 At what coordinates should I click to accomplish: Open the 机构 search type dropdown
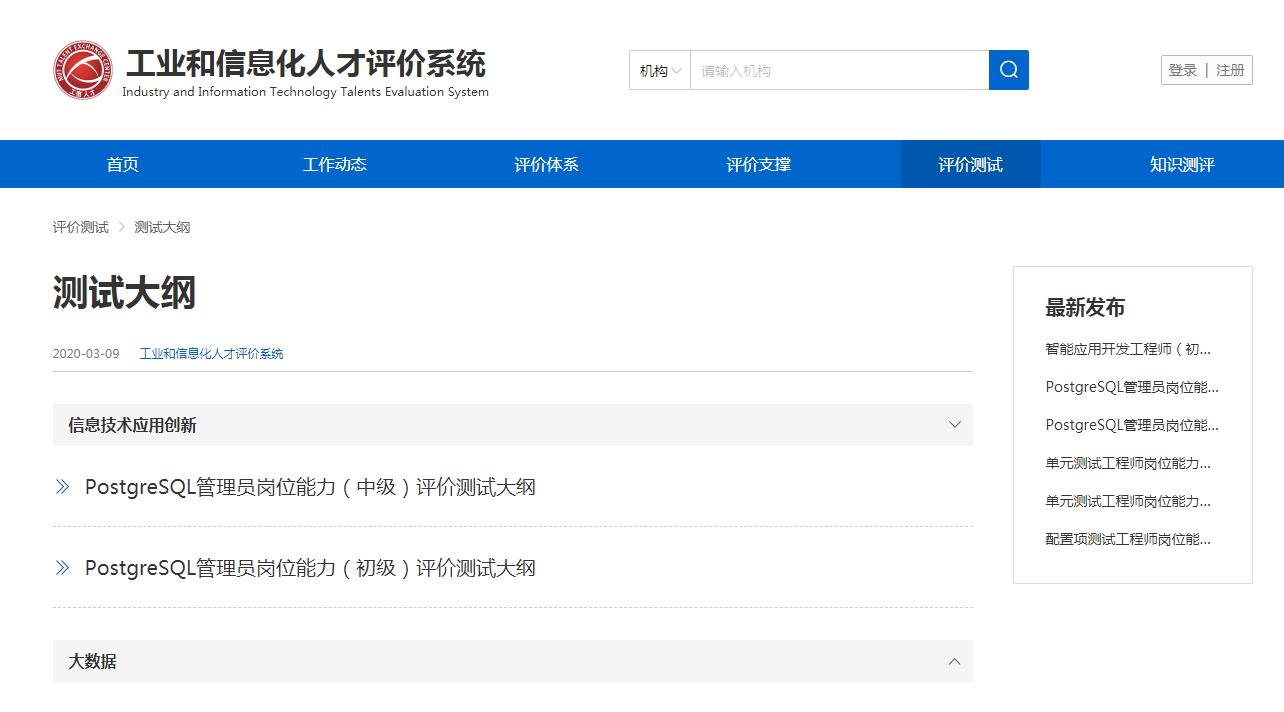click(660, 70)
